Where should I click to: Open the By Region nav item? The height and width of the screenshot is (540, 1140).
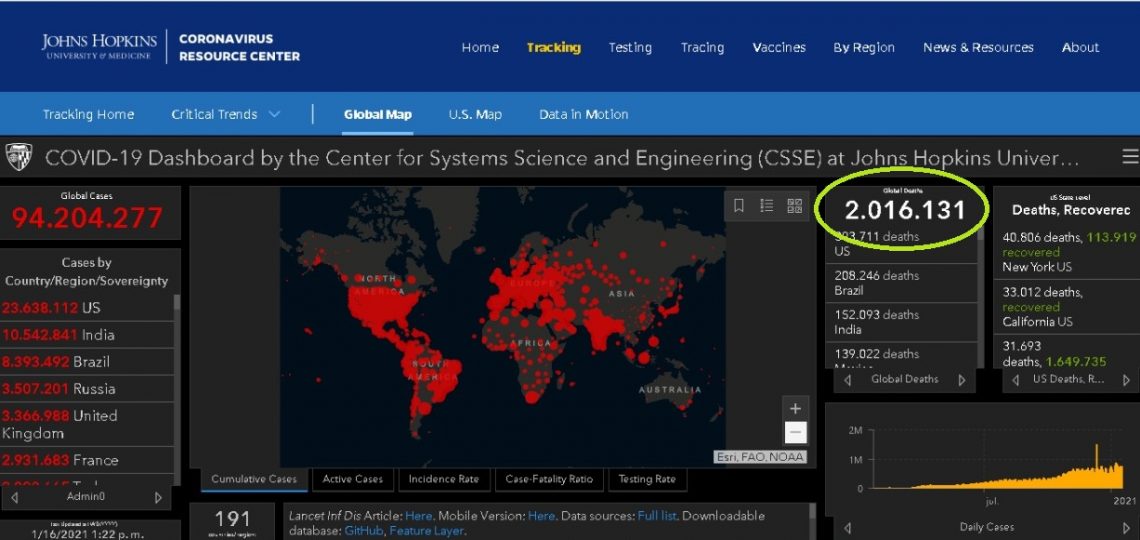click(864, 47)
